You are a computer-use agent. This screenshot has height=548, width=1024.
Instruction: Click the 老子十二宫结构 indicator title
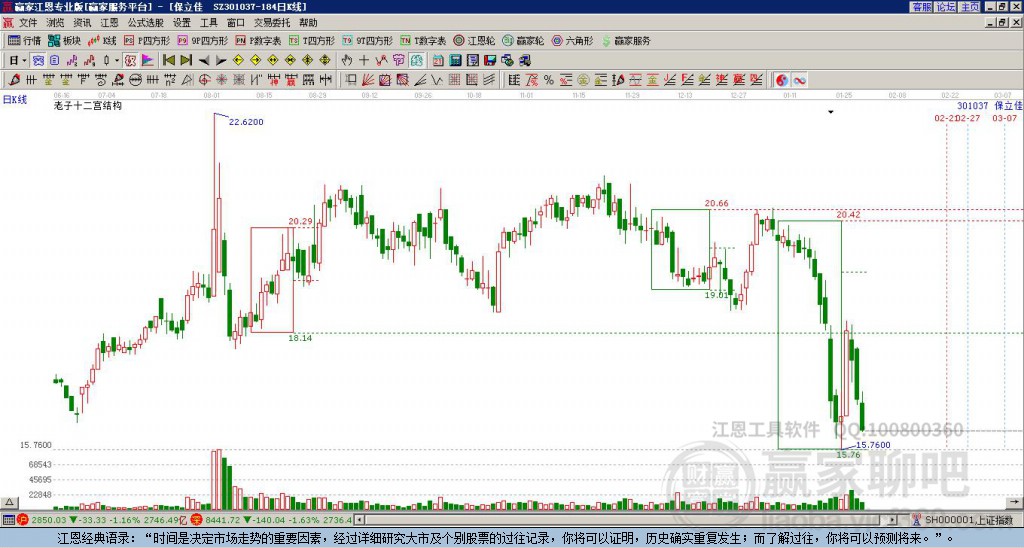point(88,105)
